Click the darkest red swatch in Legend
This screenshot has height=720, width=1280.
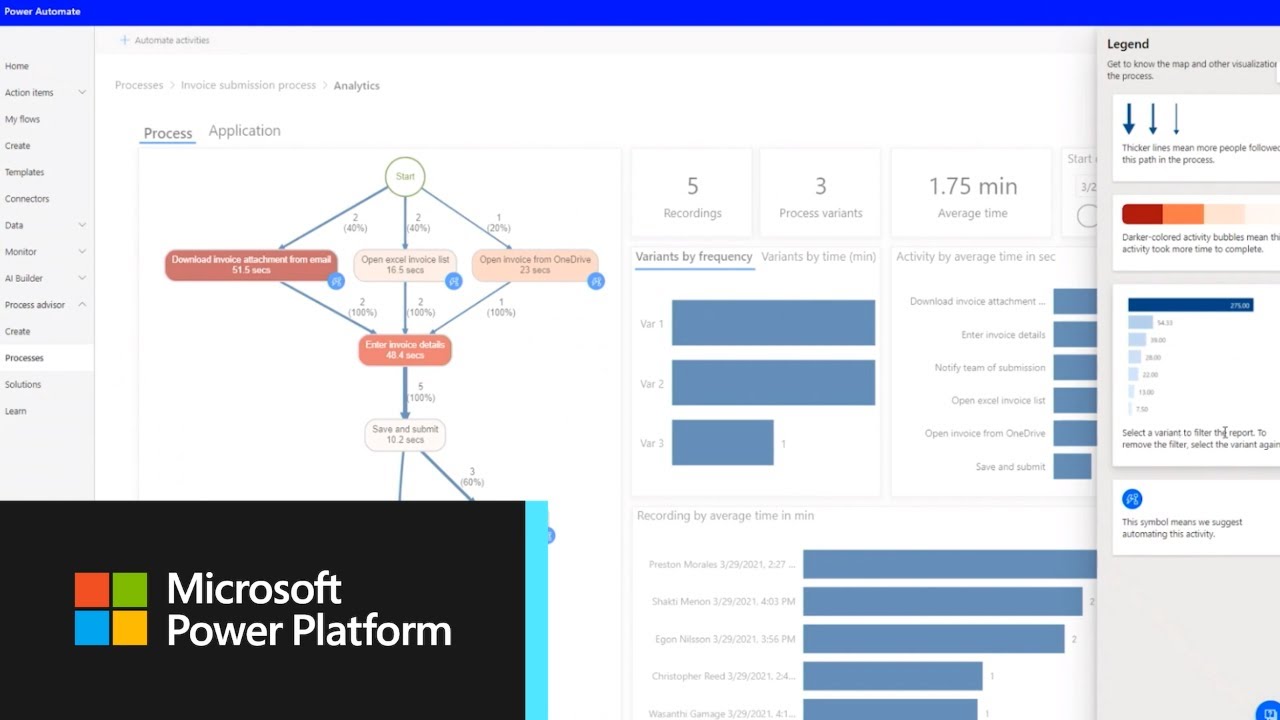[x=1142, y=214]
